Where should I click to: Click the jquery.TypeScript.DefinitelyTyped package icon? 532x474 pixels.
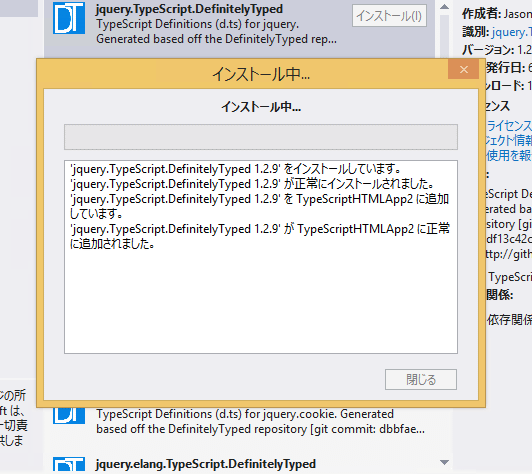coord(69,18)
